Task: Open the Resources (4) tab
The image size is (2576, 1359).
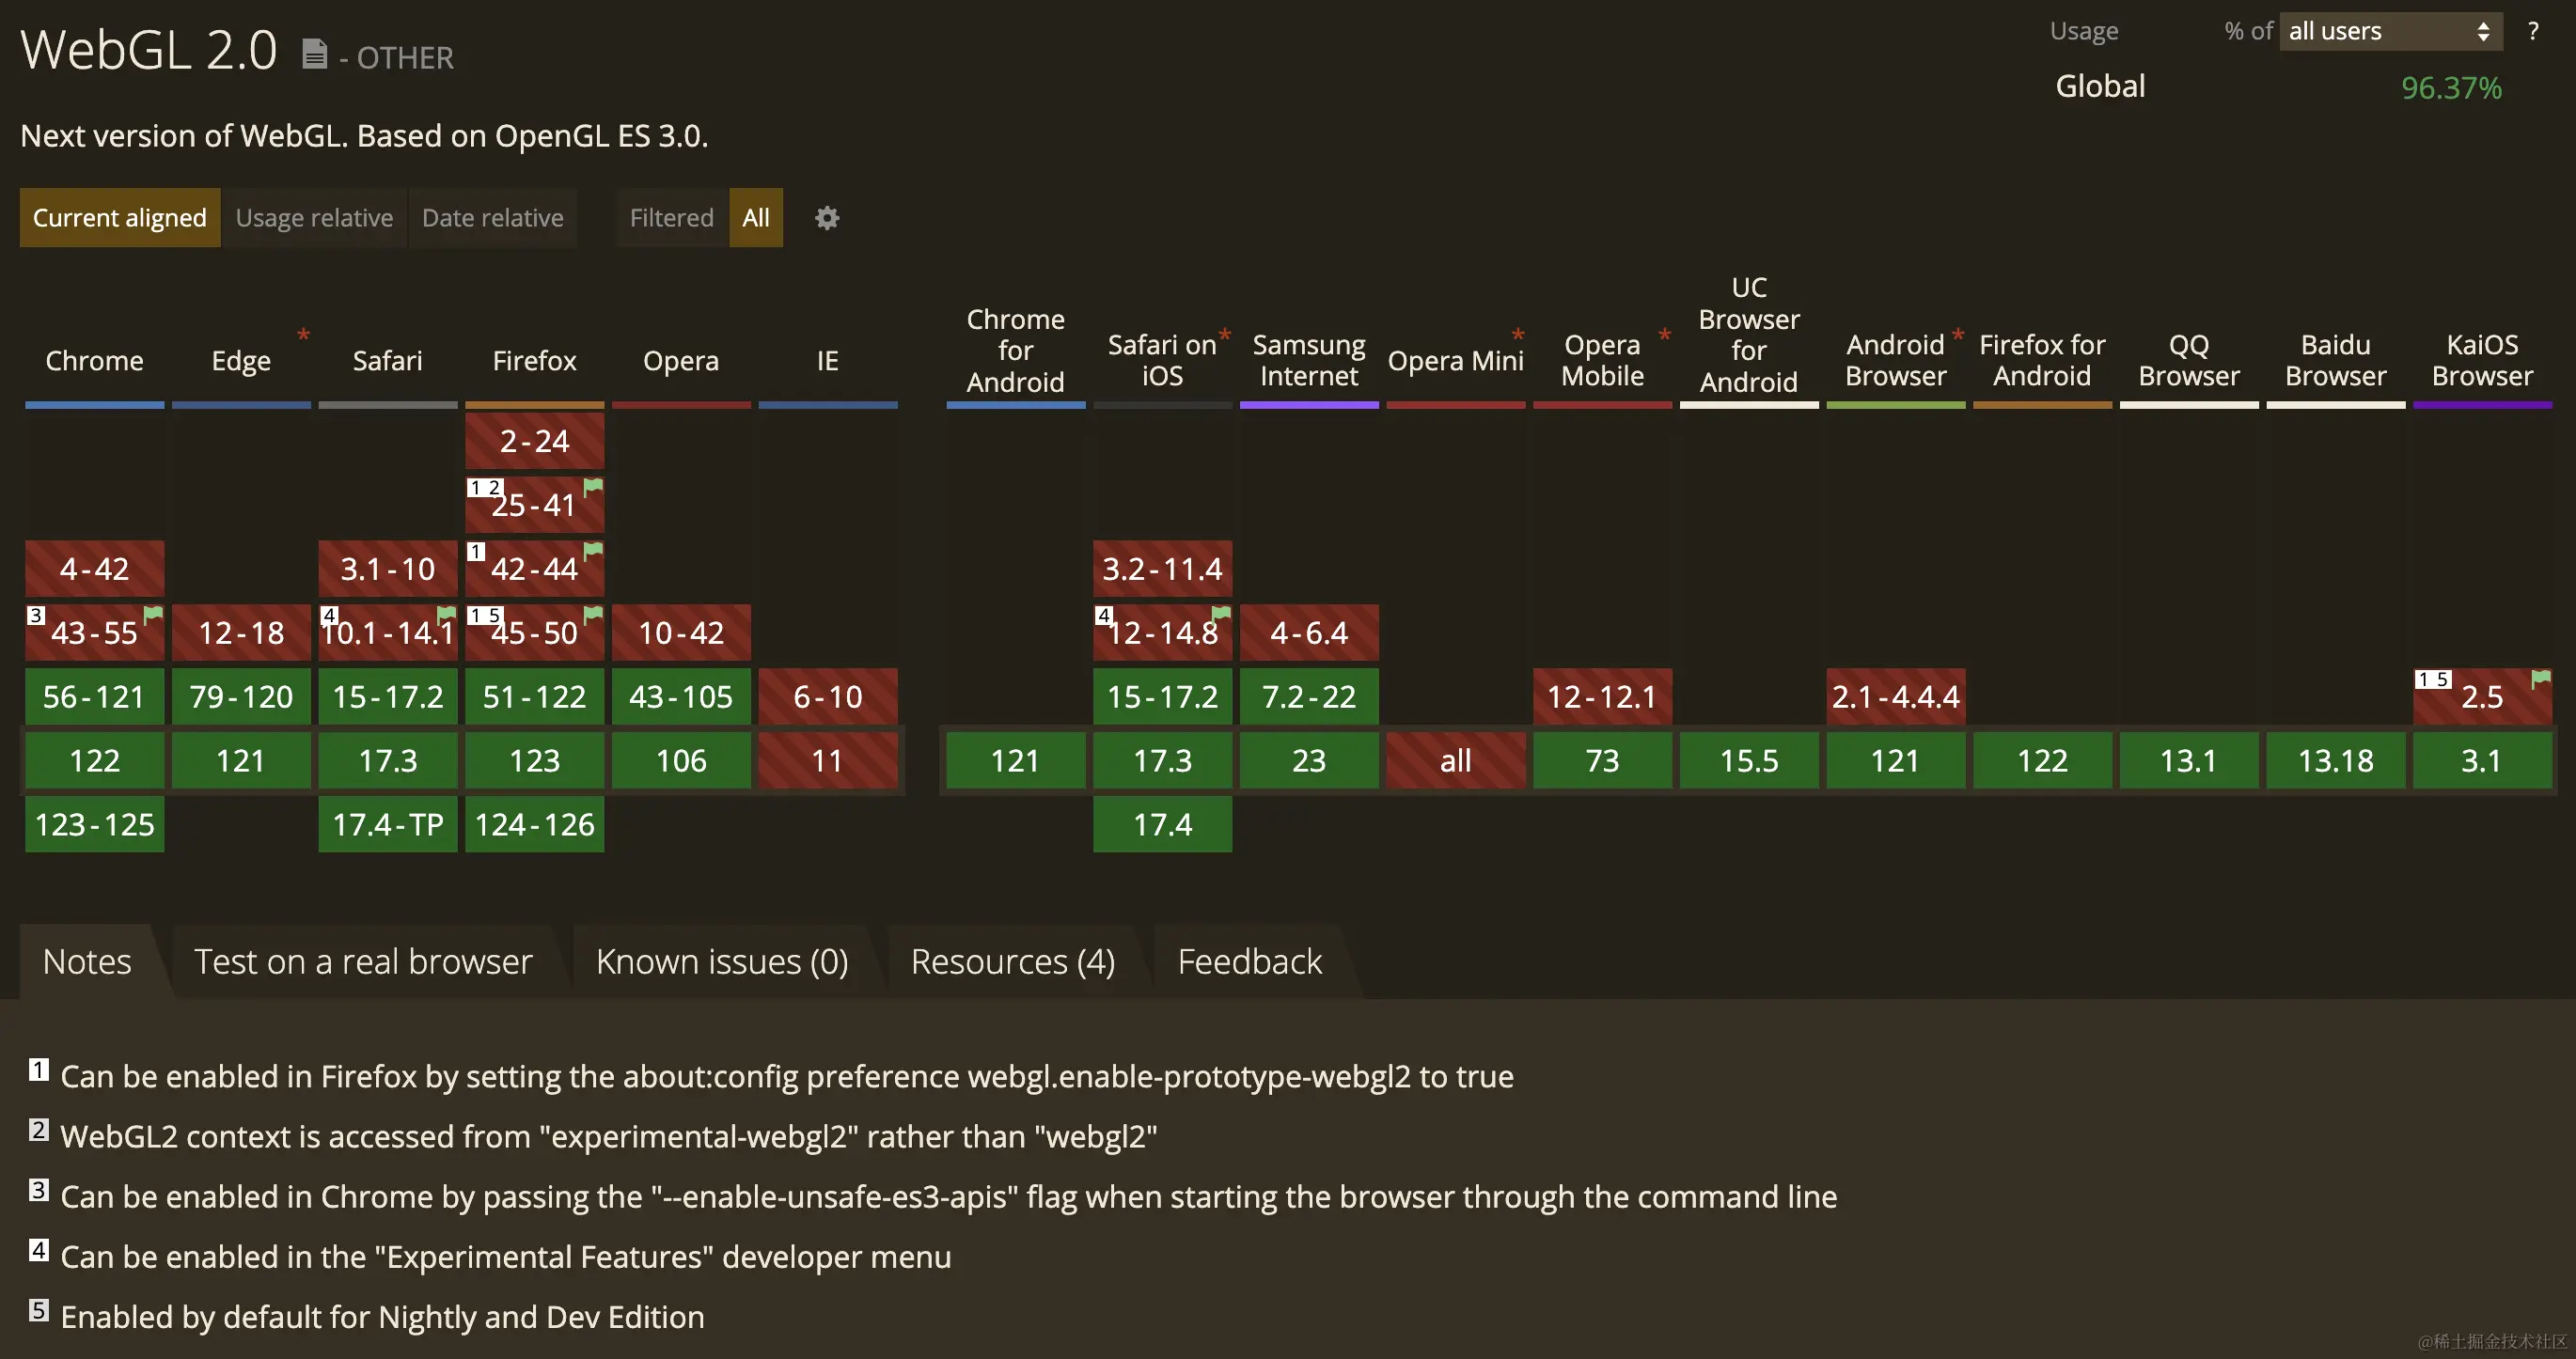Action: pos(1012,961)
